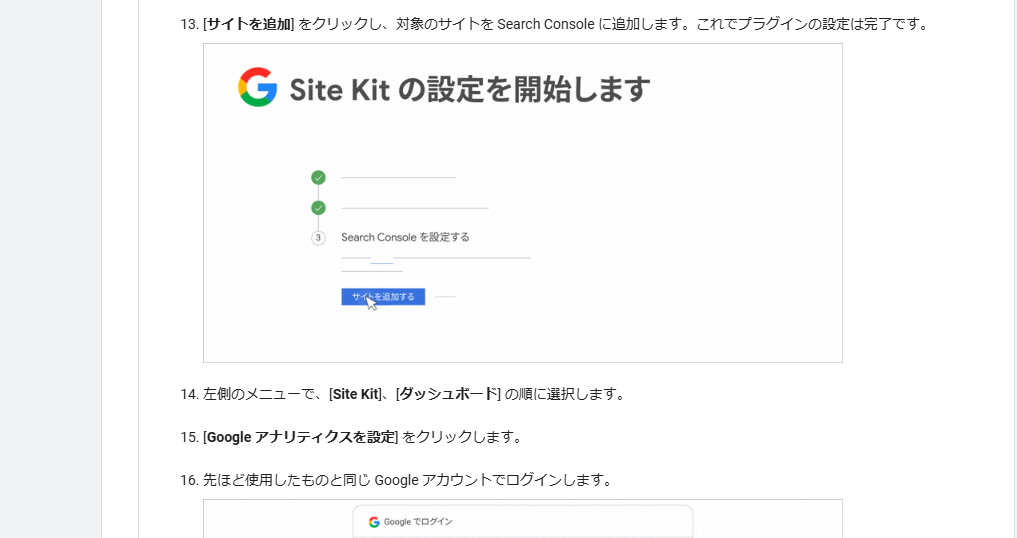Image resolution: width=1017 pixels, height=538 pixels.
Task: Click the bold [サイトを追加] text in step 13
Action: click(x=249, y=23)
